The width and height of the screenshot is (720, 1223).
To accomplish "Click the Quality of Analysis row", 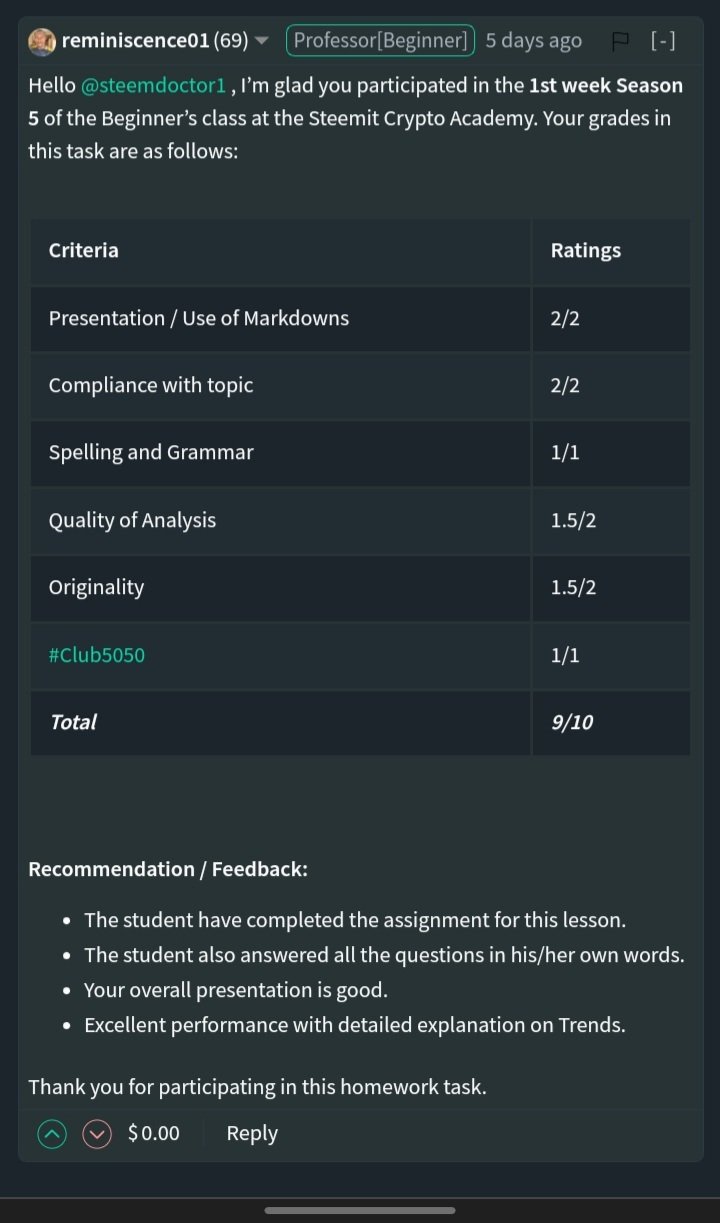I will (x=360, y=520).
